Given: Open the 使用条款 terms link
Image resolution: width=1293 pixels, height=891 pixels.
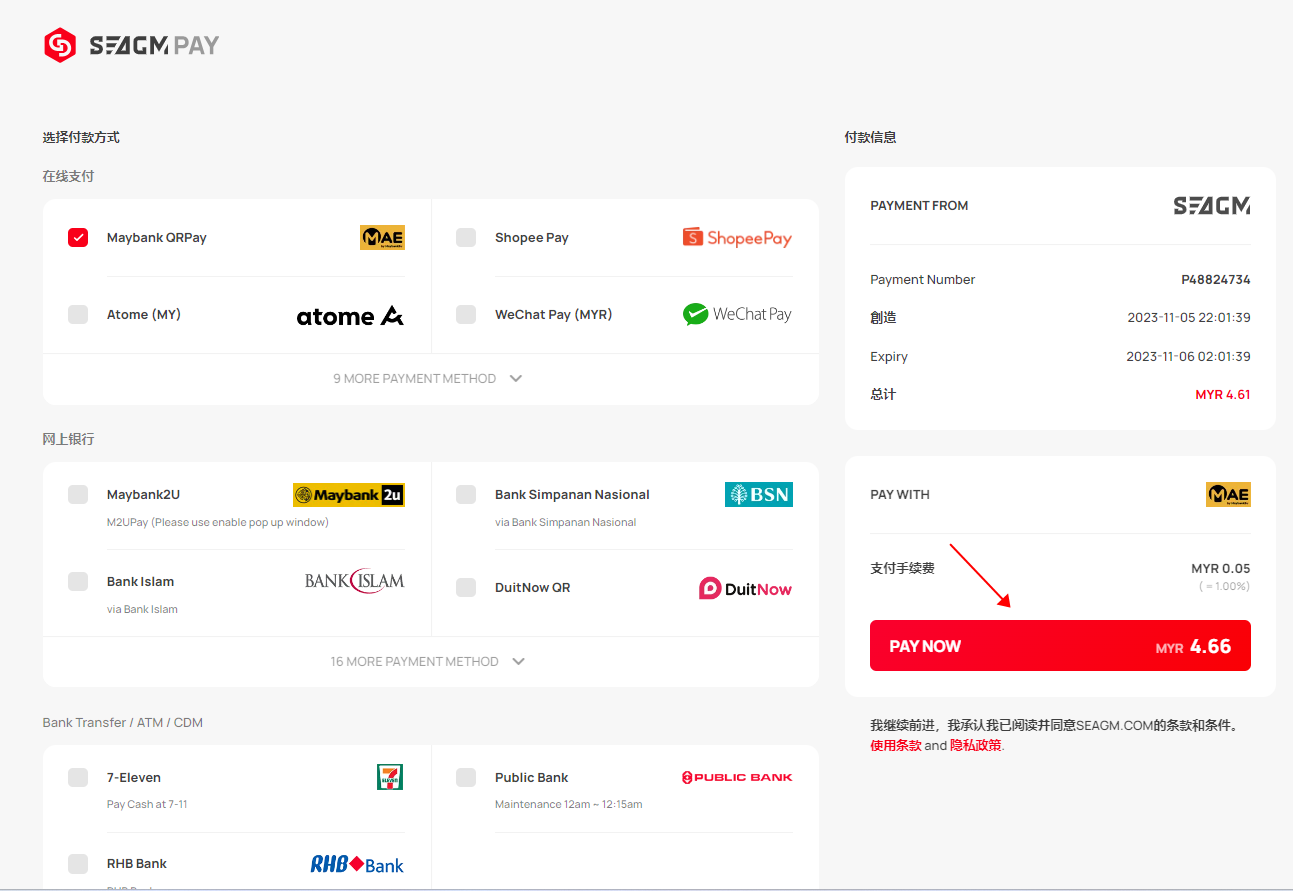Looking at the screenshot, I should [896, 745].
